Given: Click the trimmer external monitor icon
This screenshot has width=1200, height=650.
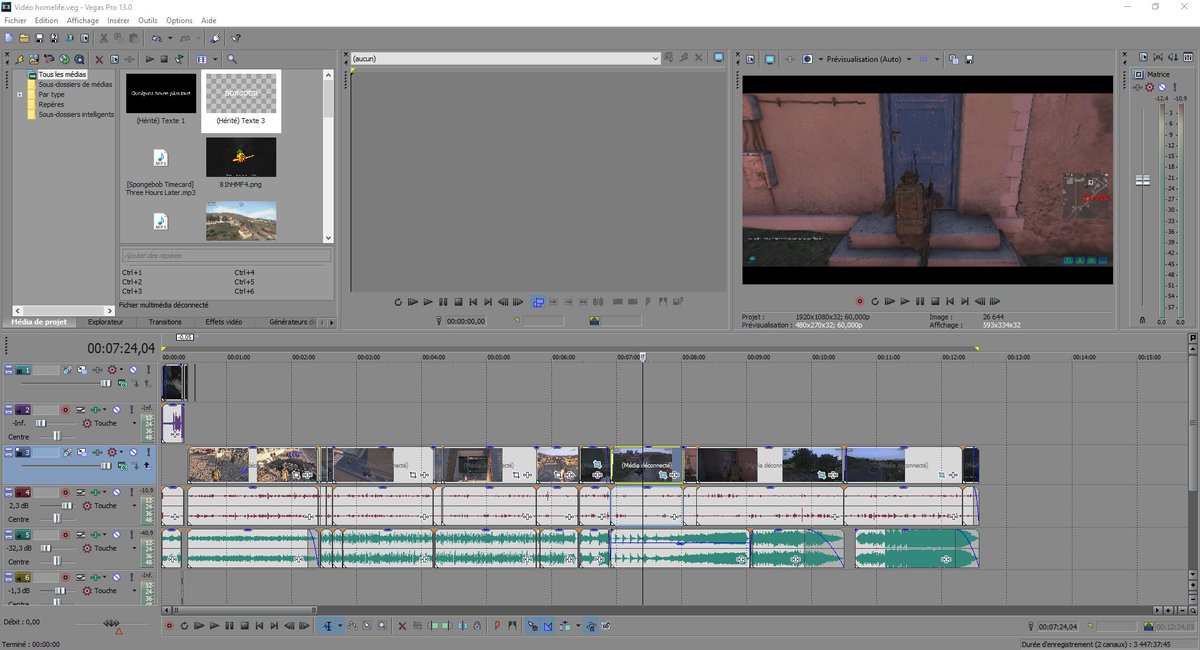Looking at the screenshot, I should [718, 58].
